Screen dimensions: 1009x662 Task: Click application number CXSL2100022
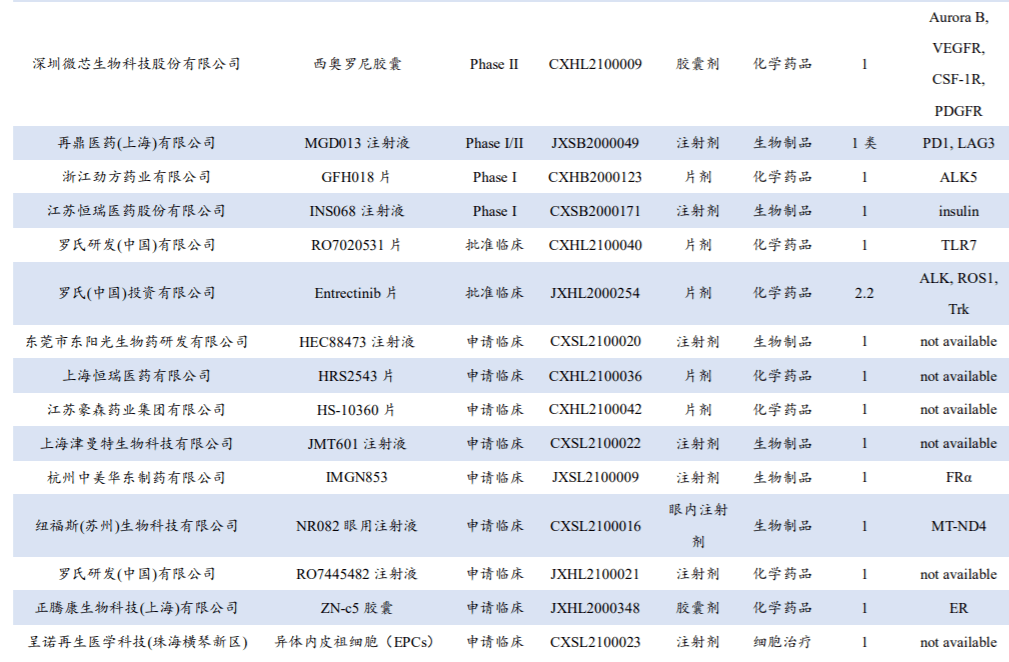595,444
